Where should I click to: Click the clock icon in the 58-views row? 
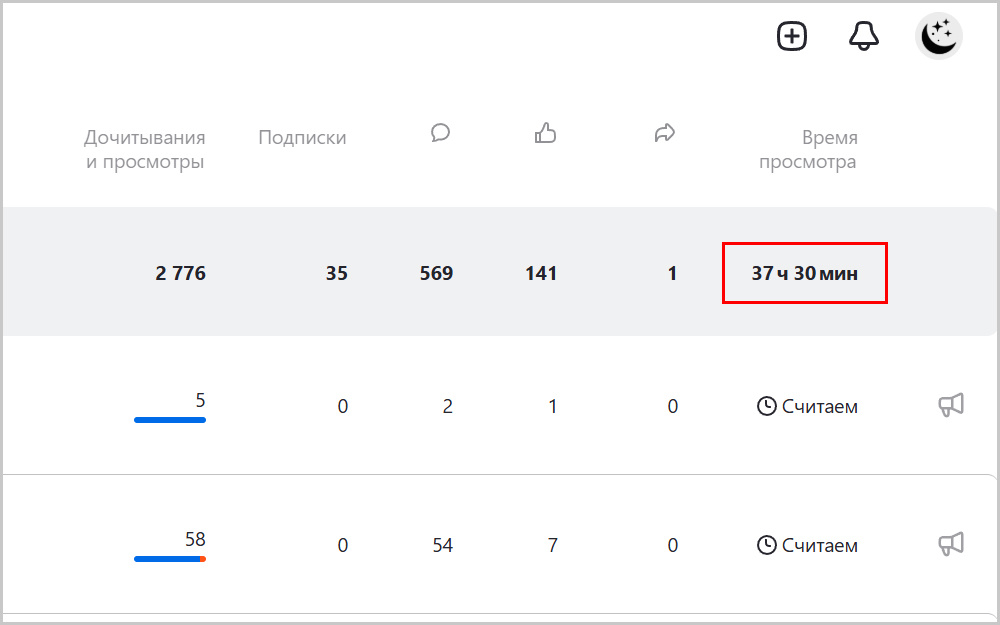pyautogui.click(x=767, y=546)
